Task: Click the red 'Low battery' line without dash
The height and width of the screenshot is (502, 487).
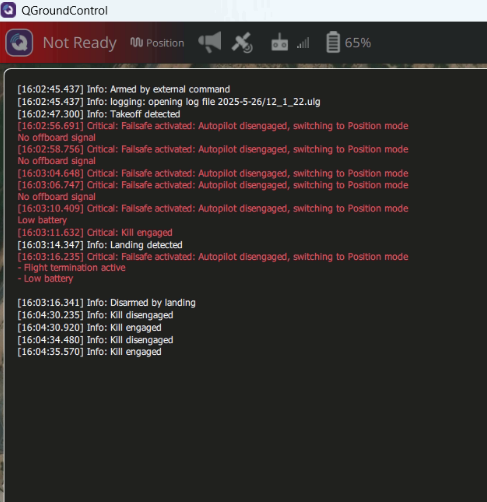Action: [x=42, y=220]
